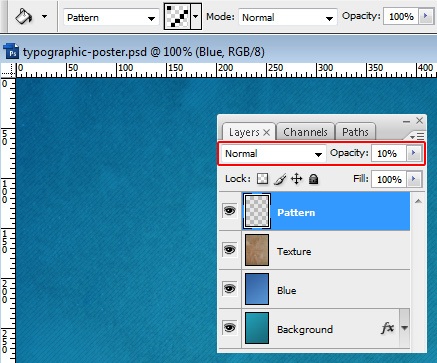Click the options bar Opacity field
The height and width of the screenshot is (363, 437).
(x=401, y=16)
